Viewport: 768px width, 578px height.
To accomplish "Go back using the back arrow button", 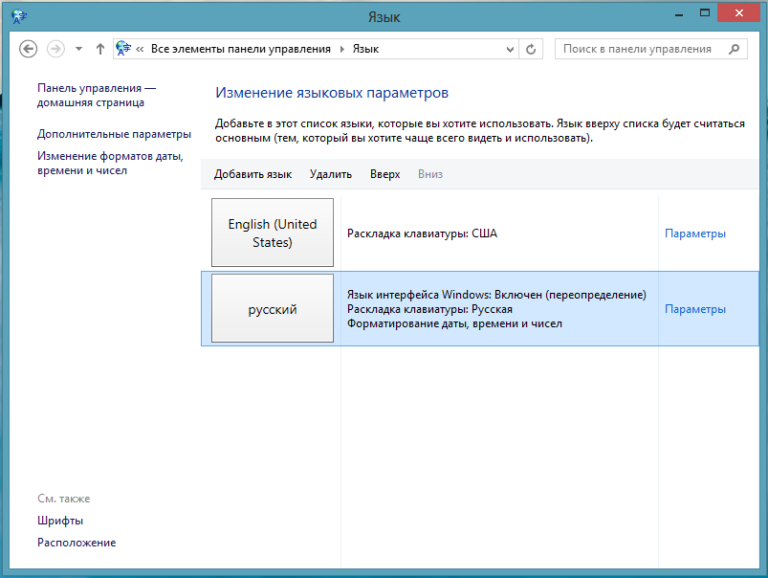I will pyautogui.click(x=28, y=49).
